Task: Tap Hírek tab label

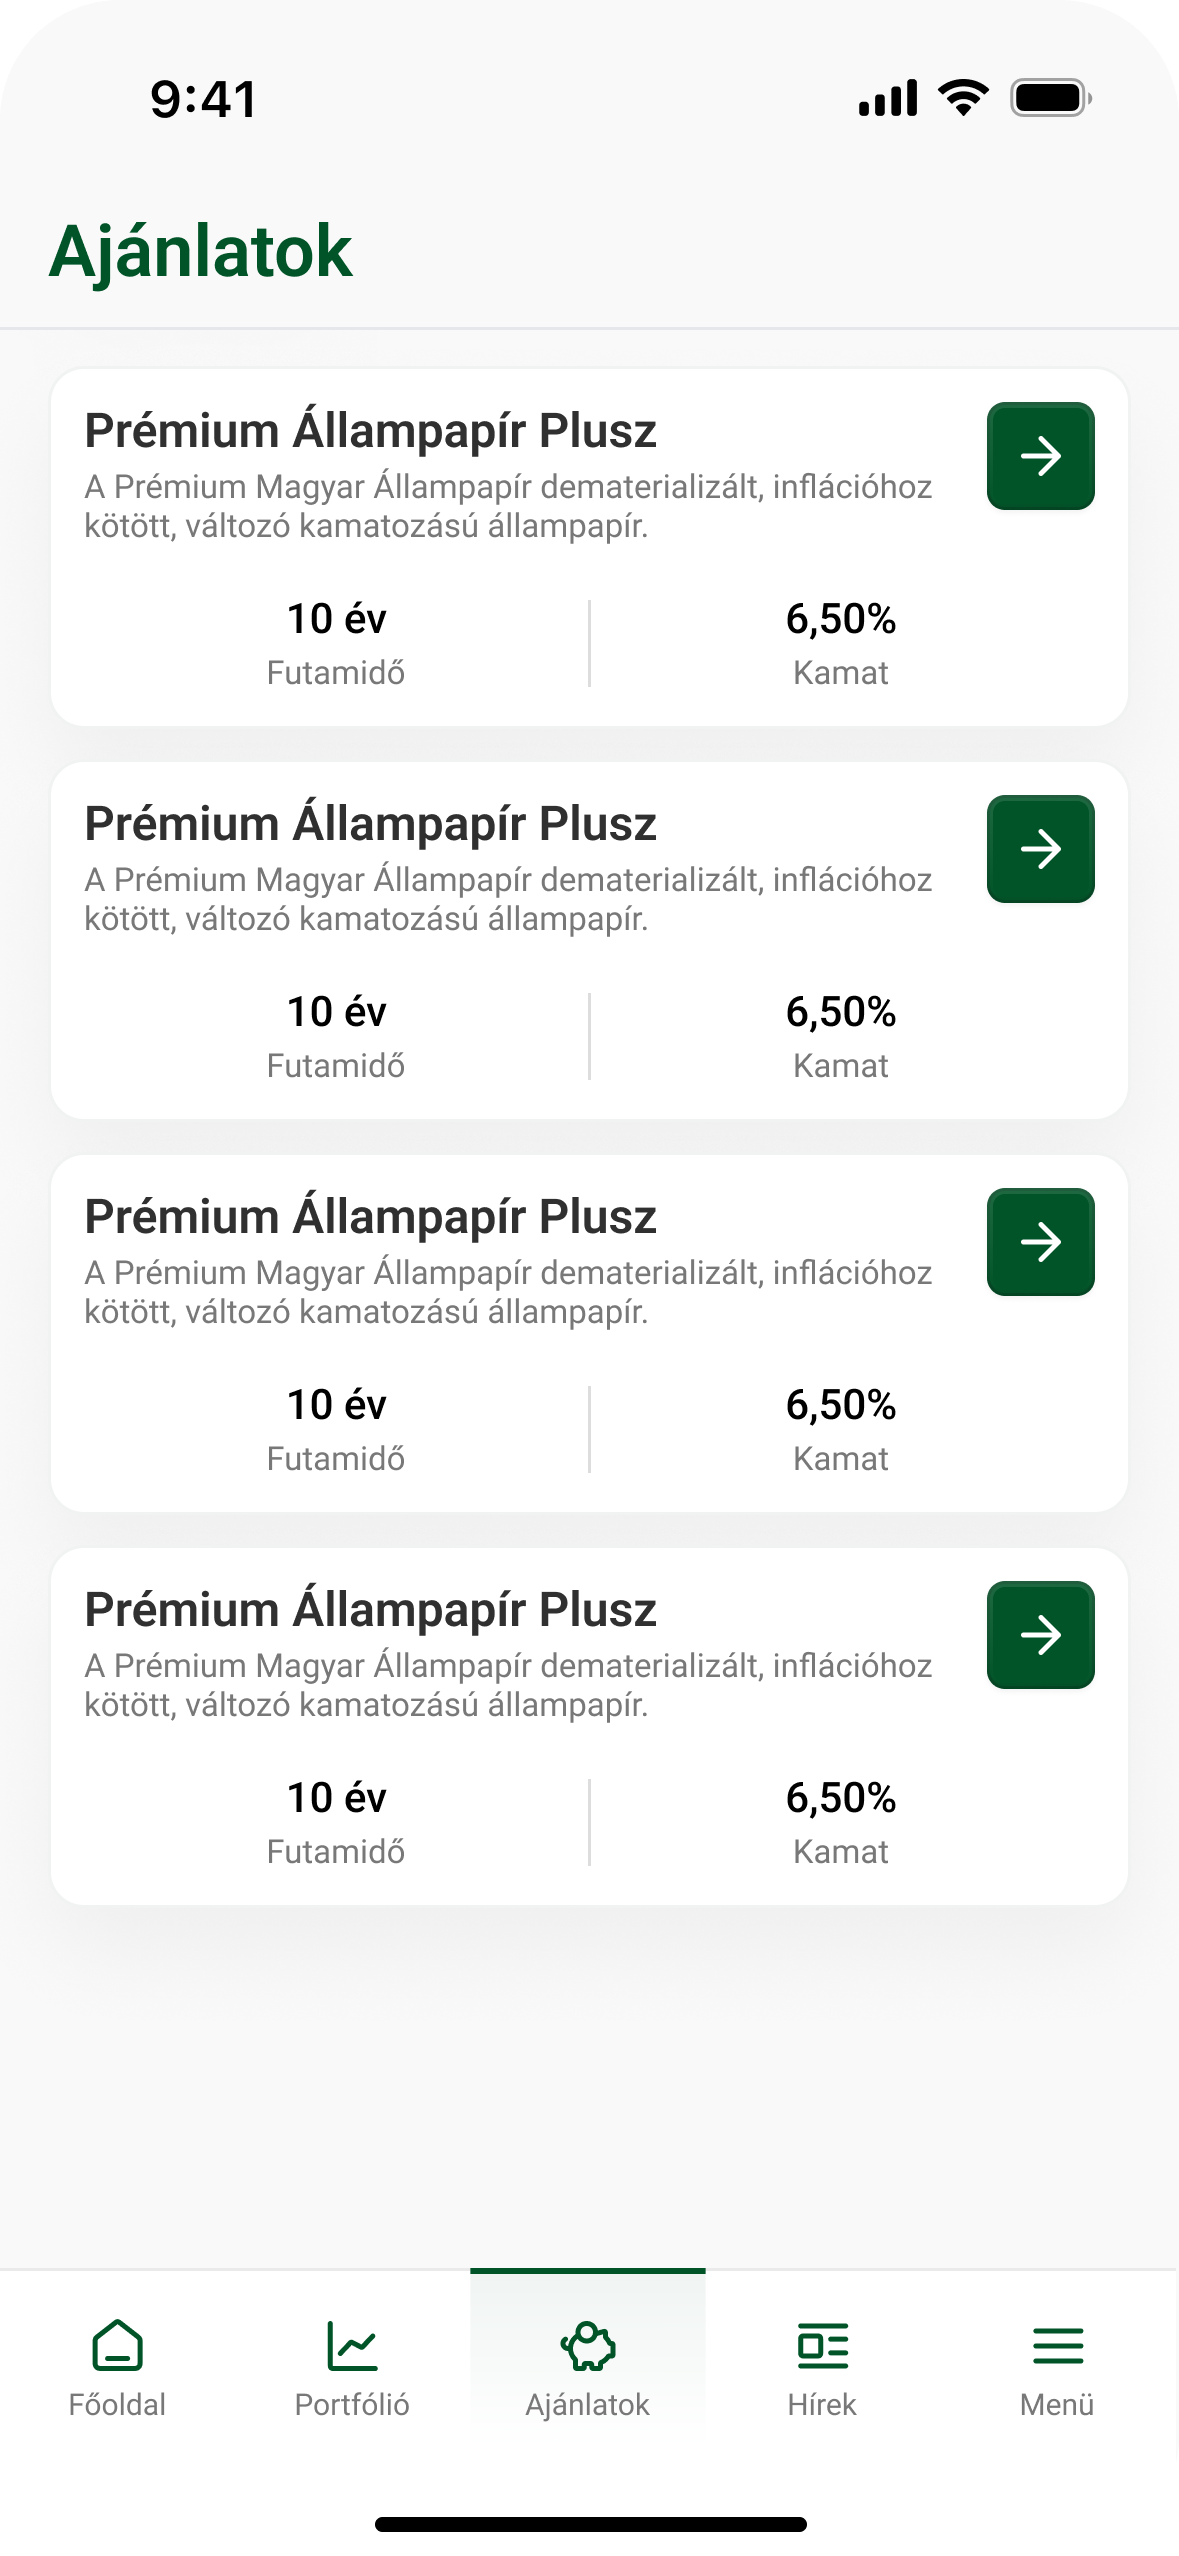Action: (822, 2405)
